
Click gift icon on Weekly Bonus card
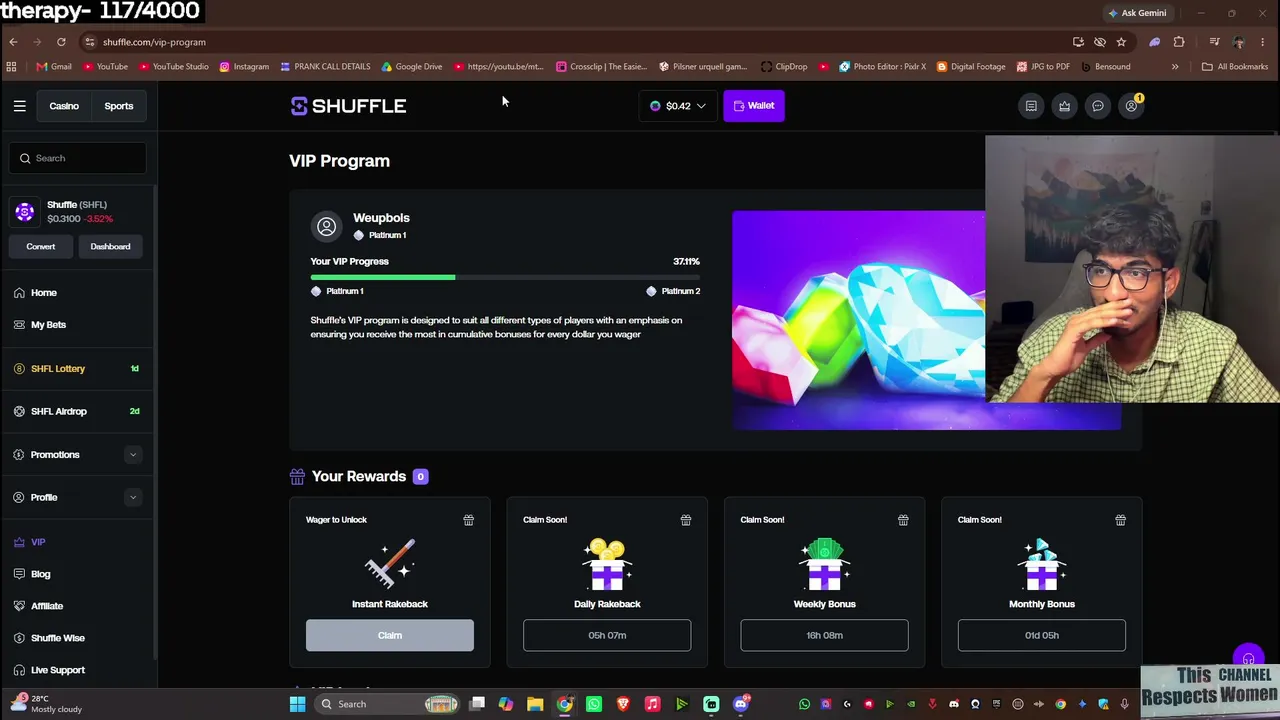[x=903, y=520]
